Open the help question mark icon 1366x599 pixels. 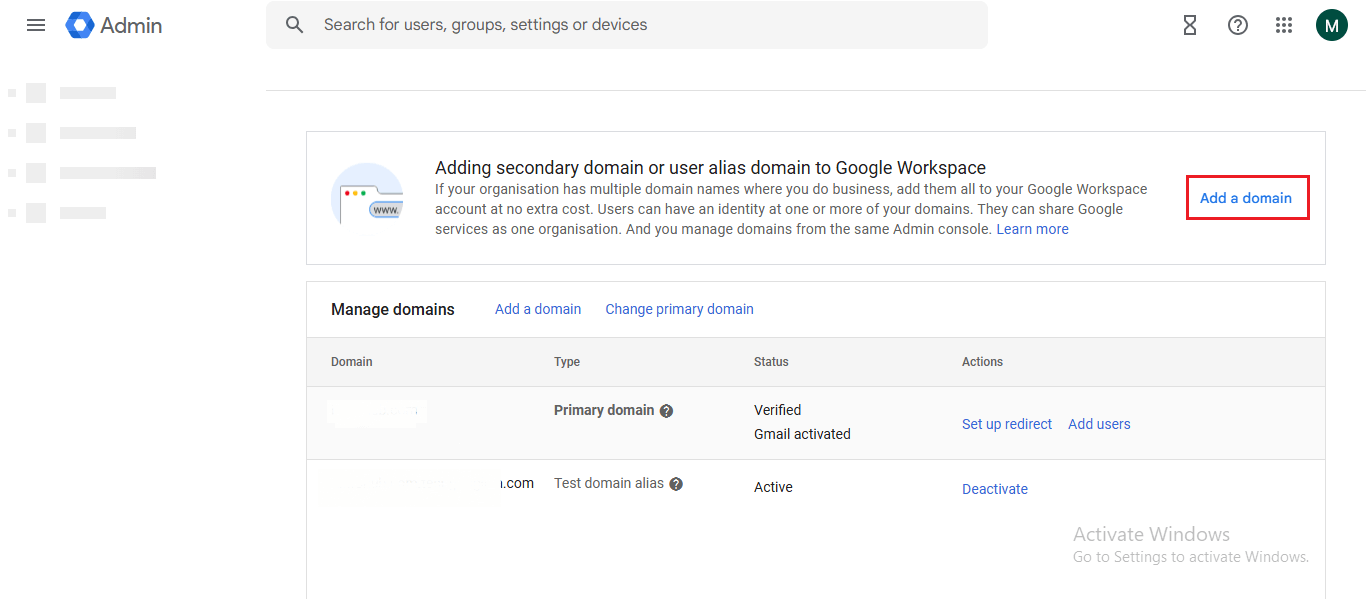pyautogui.click(x=1238, y=26)
